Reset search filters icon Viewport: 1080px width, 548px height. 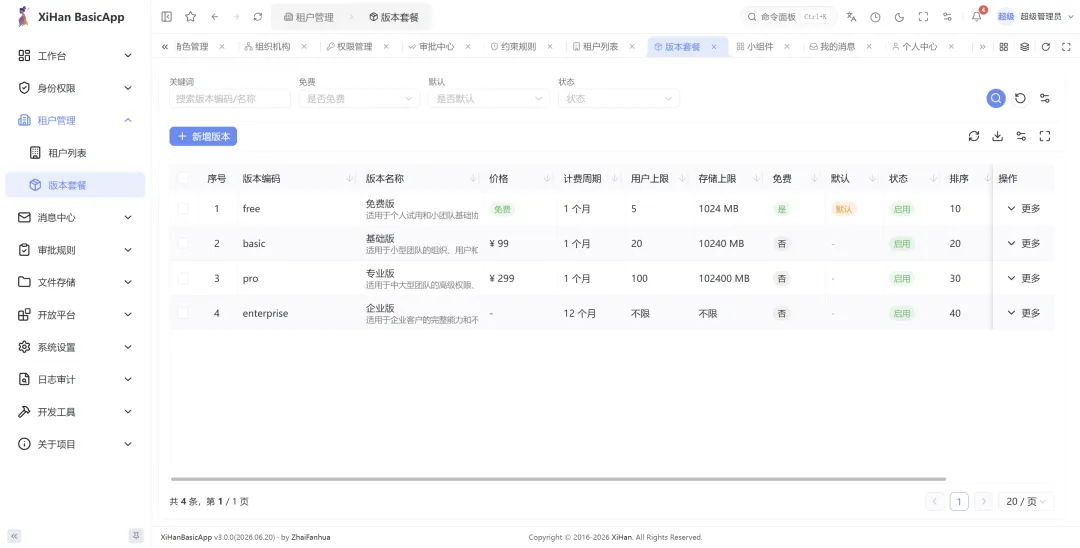pyautogui.click(x=1020, y=98)
